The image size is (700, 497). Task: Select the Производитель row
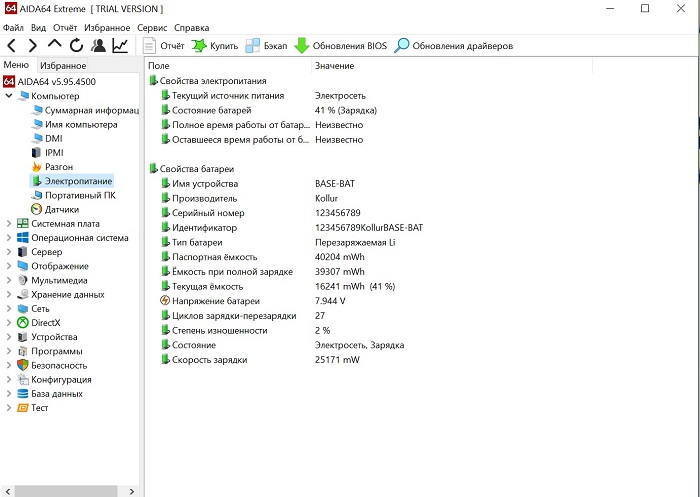tap(249, 198)
